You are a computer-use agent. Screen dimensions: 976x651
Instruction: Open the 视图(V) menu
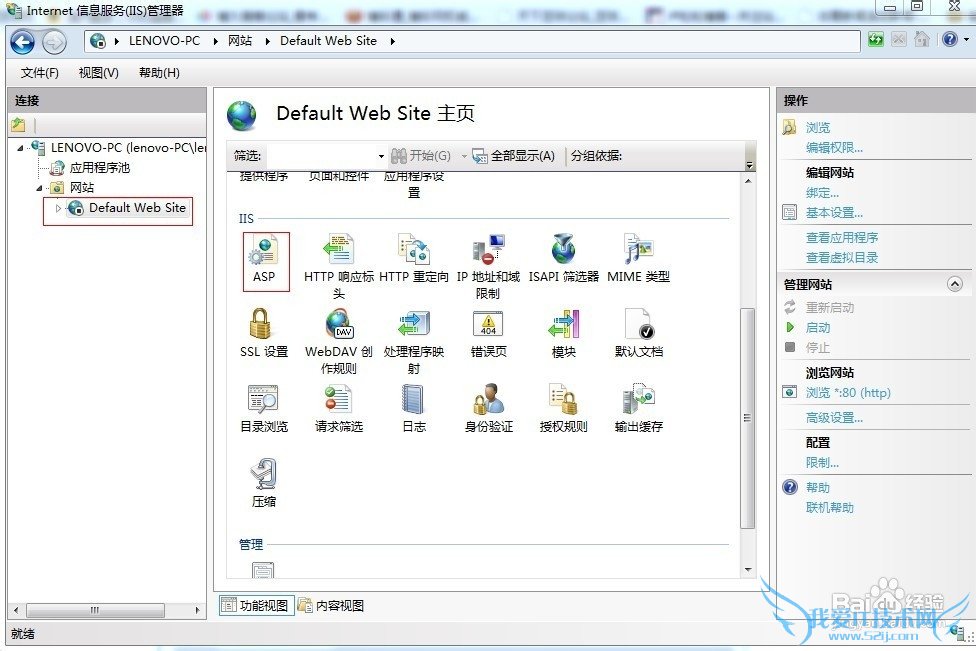98,73
